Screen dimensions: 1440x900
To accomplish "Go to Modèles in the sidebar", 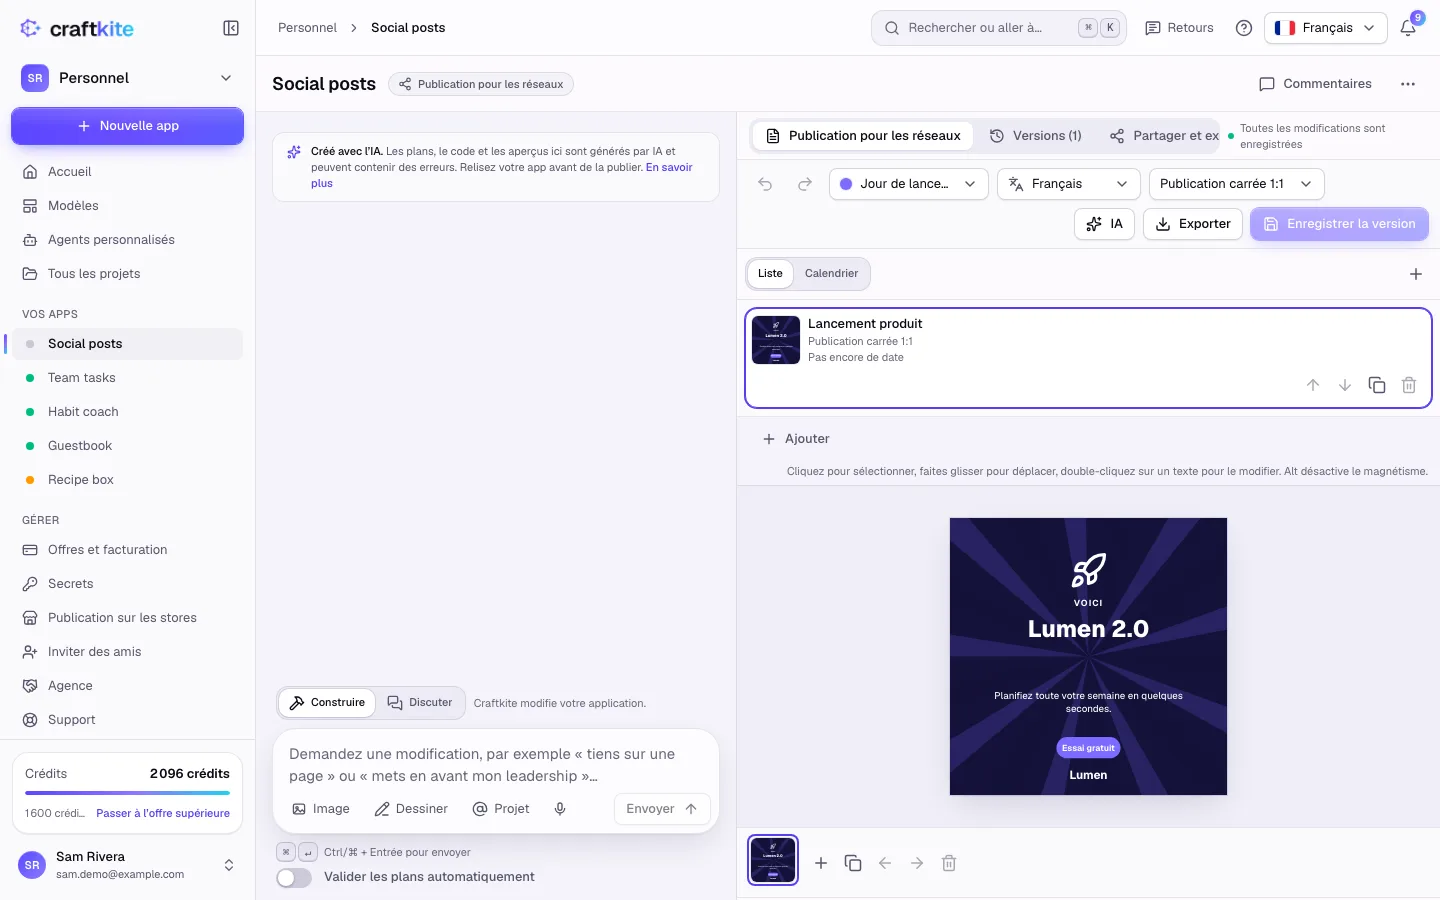I will pyautogui.click(x=128, y=206).
